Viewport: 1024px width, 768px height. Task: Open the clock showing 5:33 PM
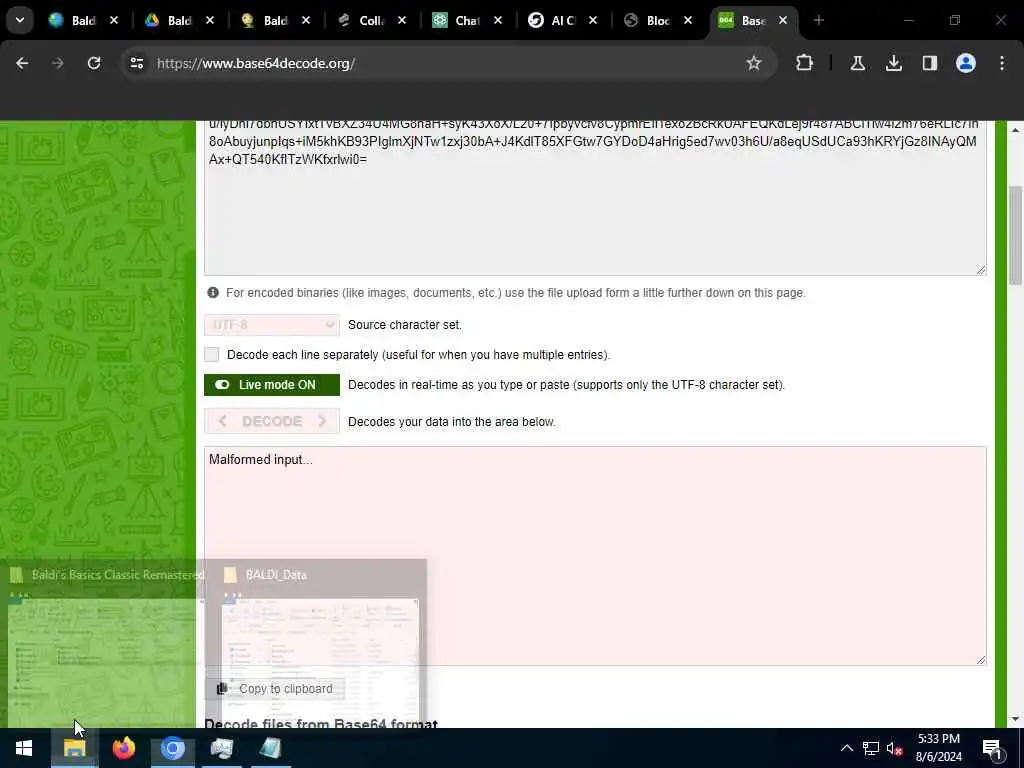[x=938, y=748]
